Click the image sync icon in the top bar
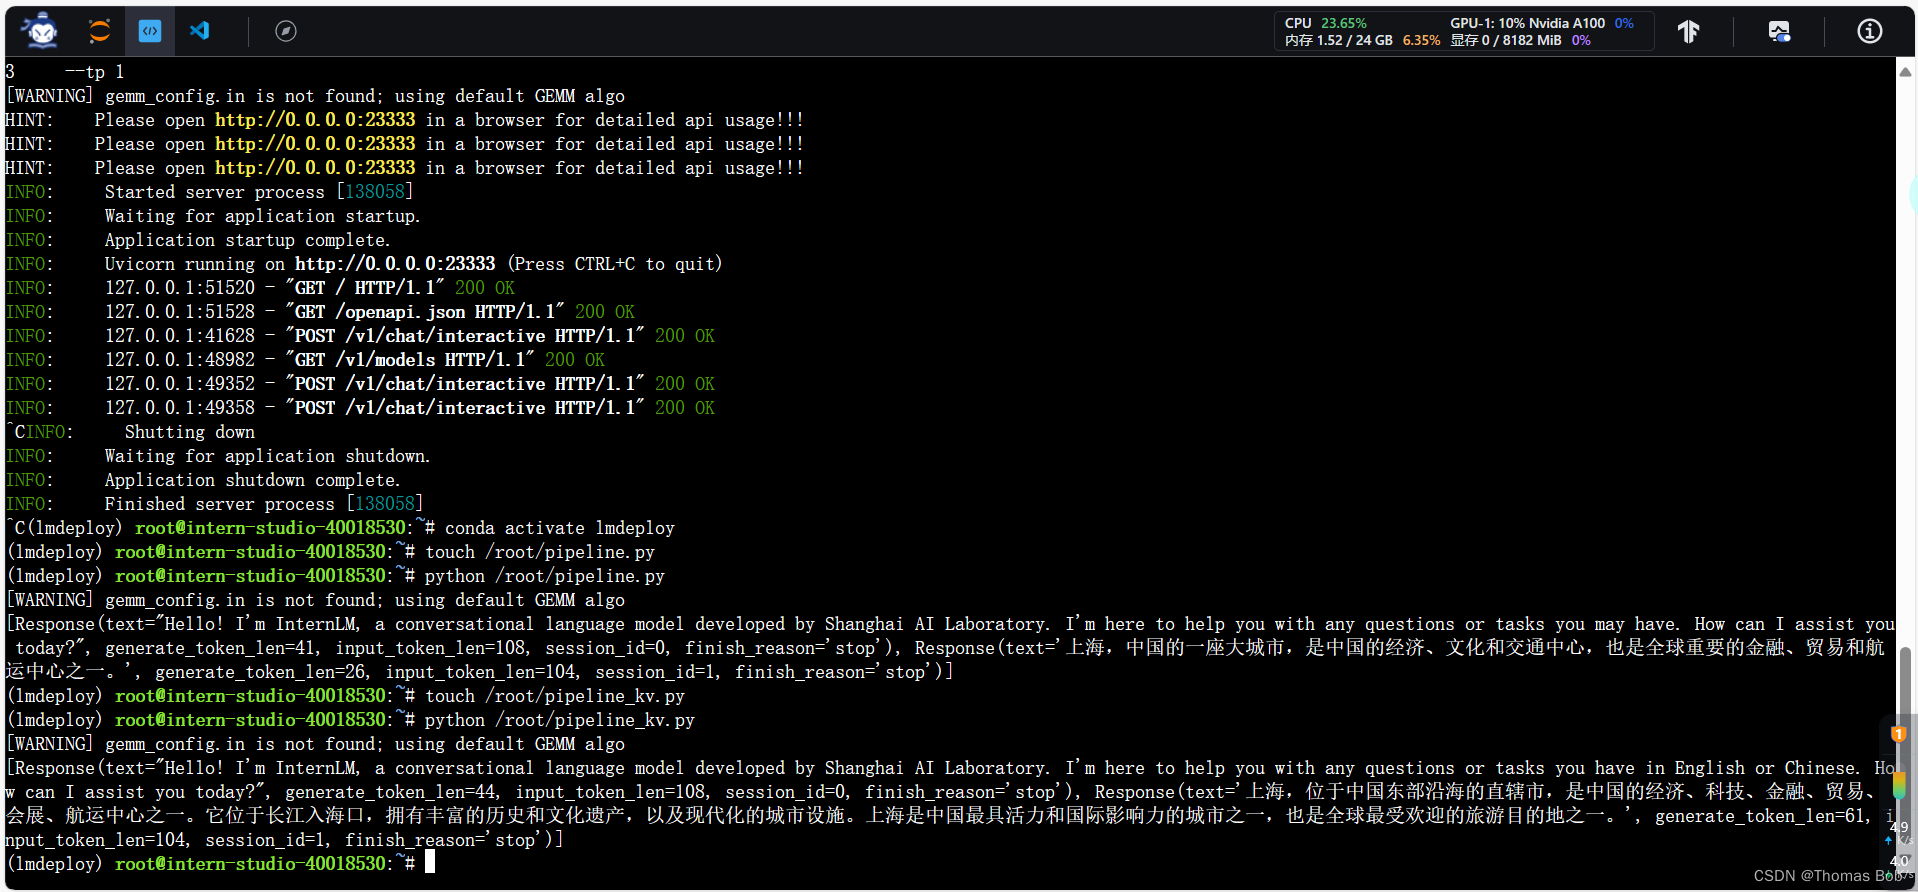1918x892 pixels. [x=1779, y=31]
